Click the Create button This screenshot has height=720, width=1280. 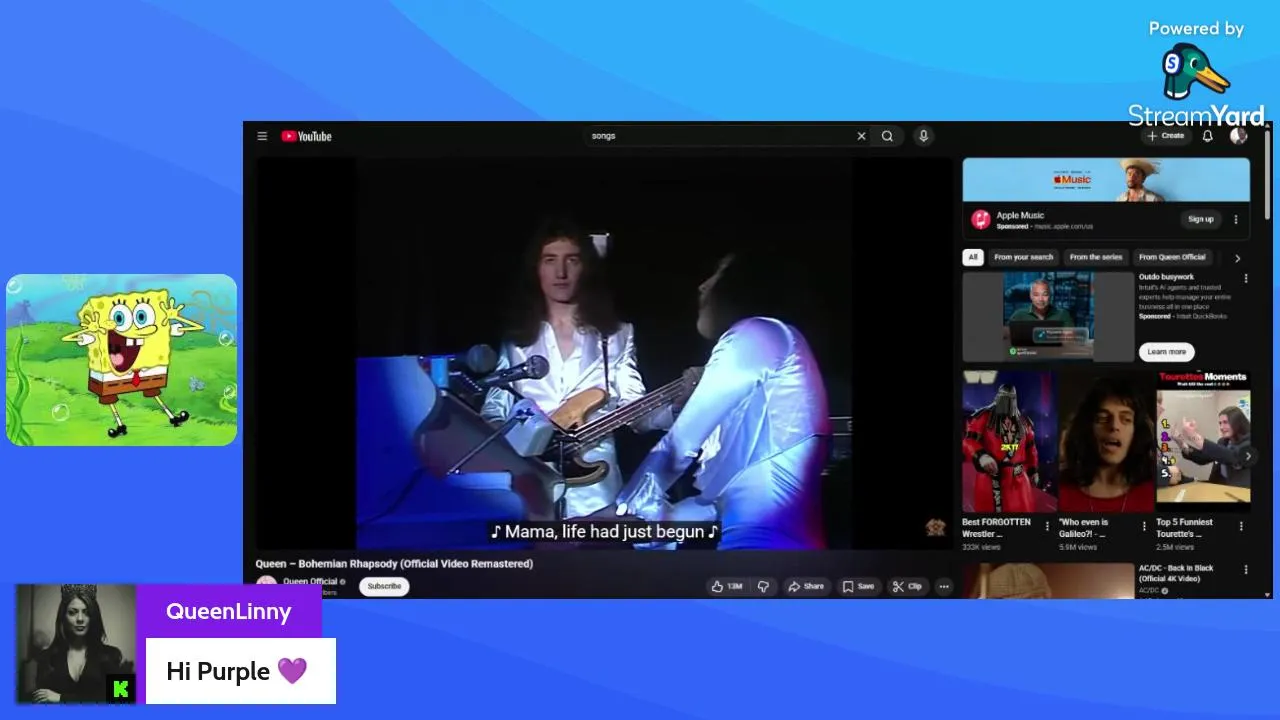[1166, 136]
